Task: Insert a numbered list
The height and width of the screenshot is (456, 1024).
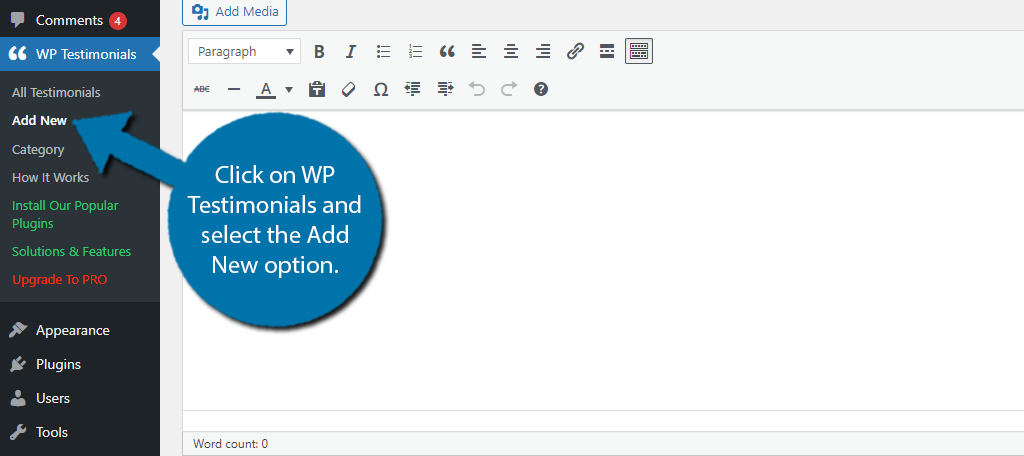Action: pyautogui.click(x=415, y=52)
